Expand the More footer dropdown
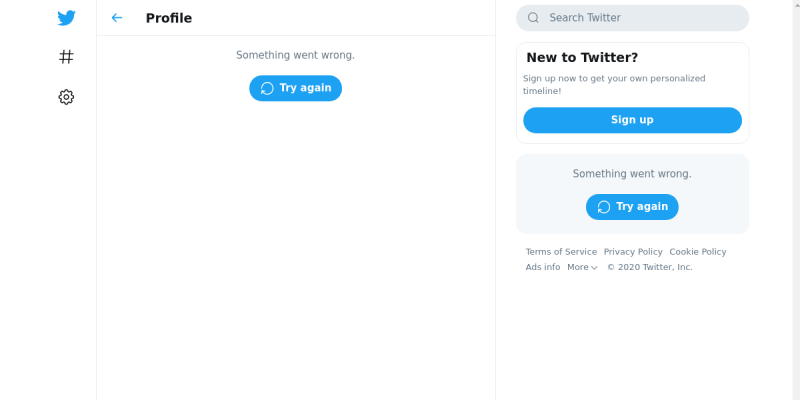Viewport: 800px width, 400px height. pos(582,267)
